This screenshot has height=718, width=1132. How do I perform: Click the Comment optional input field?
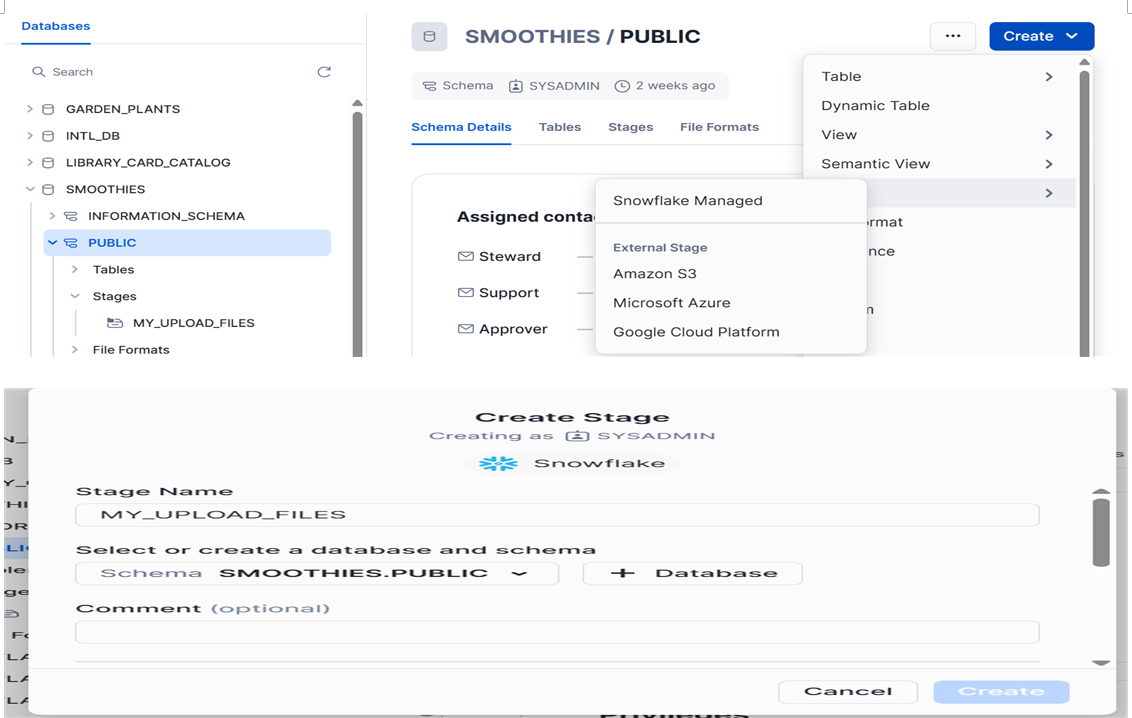click(556, 632)
